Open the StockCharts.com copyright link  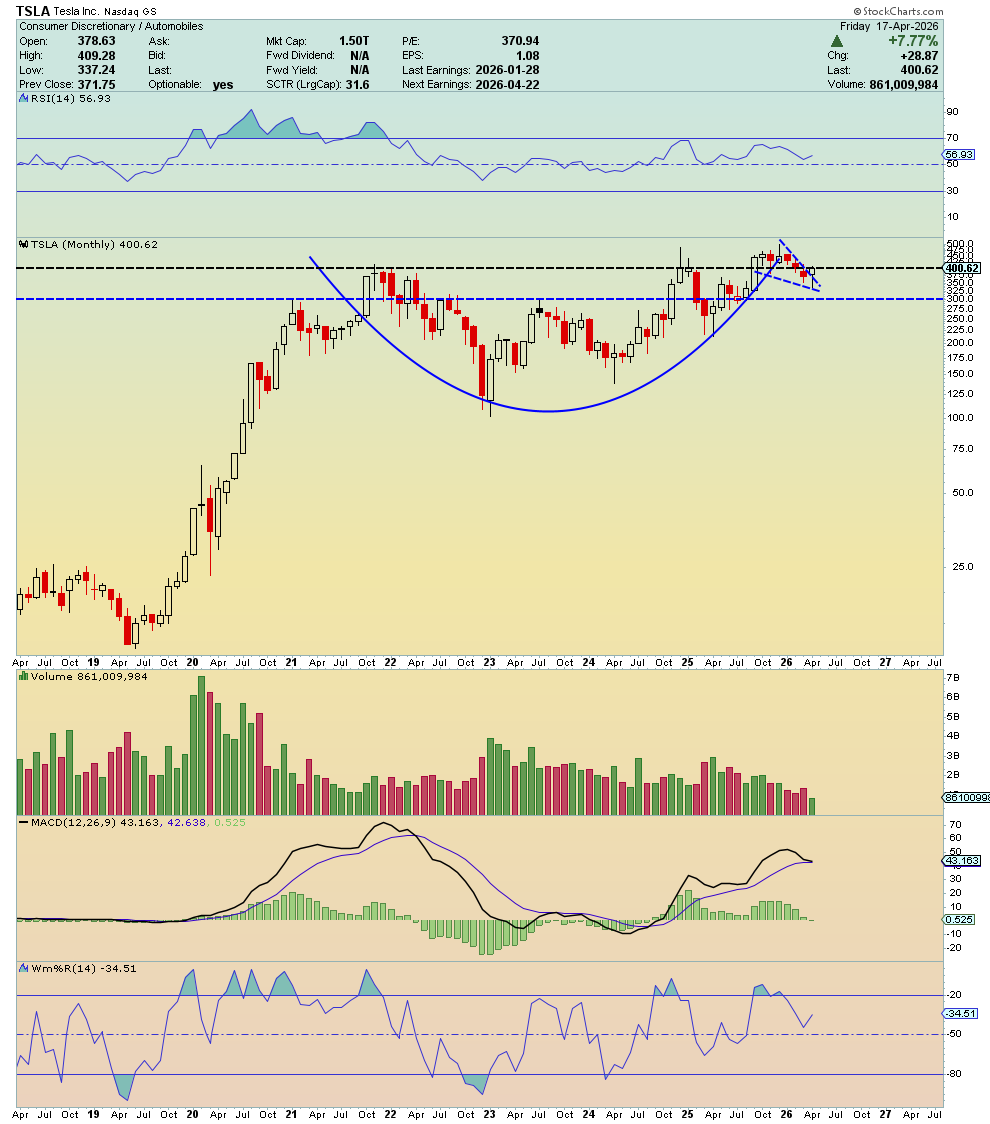pyautogui.click(x=898, y=11)
